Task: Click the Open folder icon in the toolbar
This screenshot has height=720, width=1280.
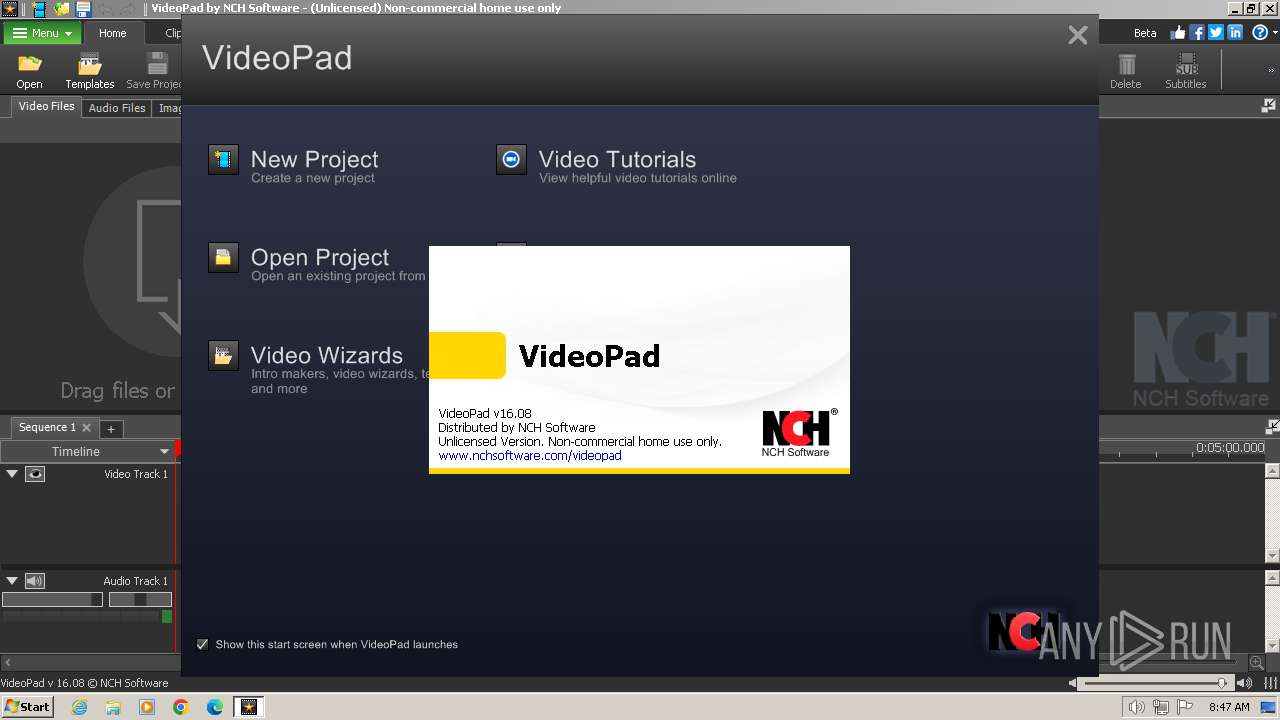Action: [29, 65]
